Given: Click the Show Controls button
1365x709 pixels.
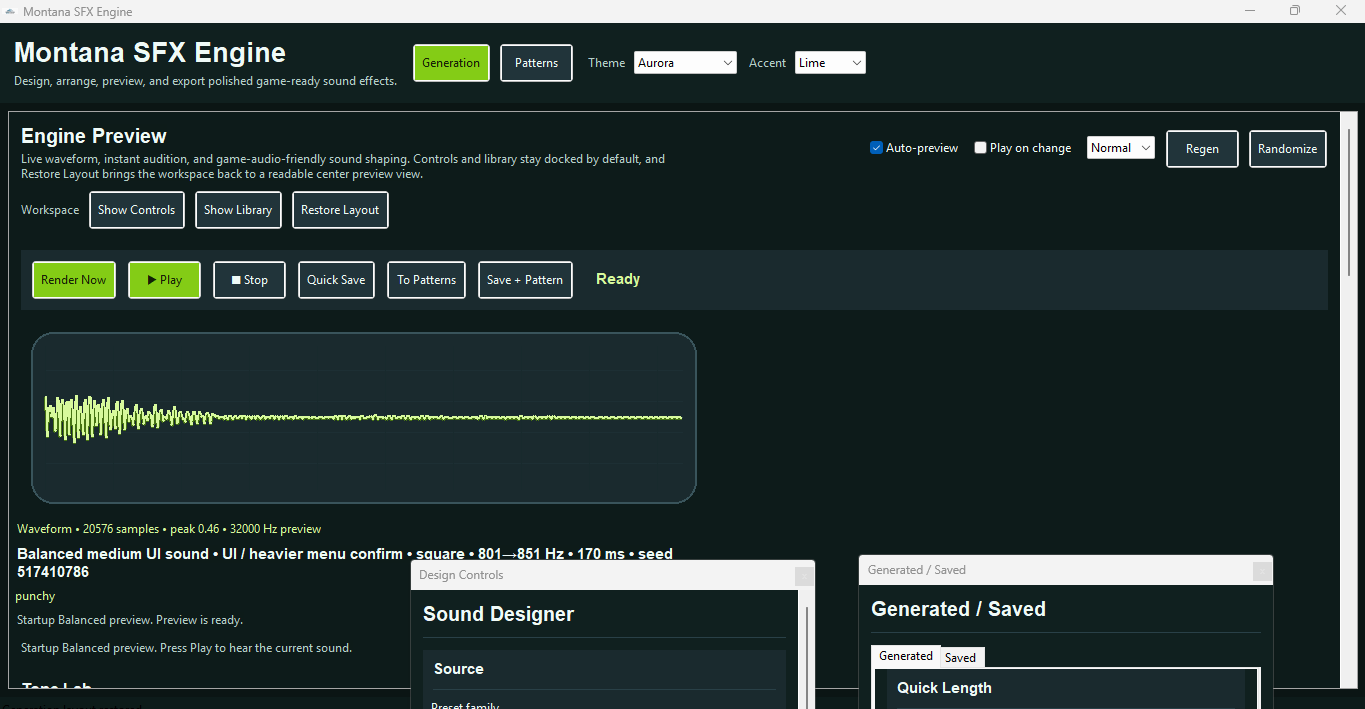Looking at the screenshot, I should pos(137,210).
